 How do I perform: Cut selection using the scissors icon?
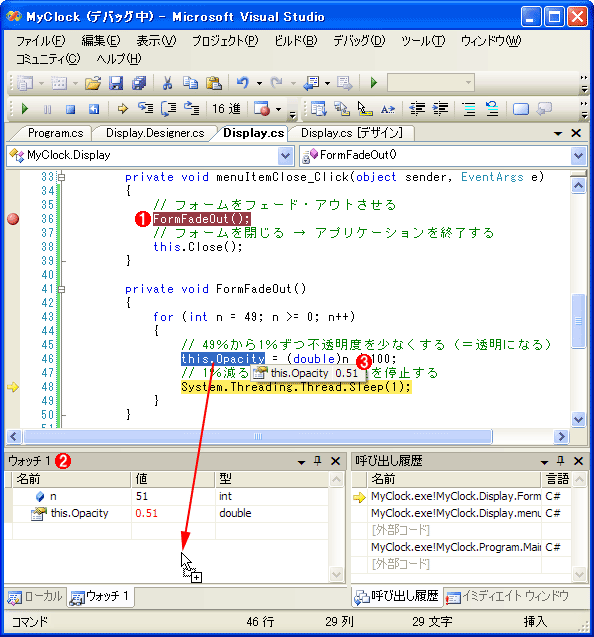(167, 83)
